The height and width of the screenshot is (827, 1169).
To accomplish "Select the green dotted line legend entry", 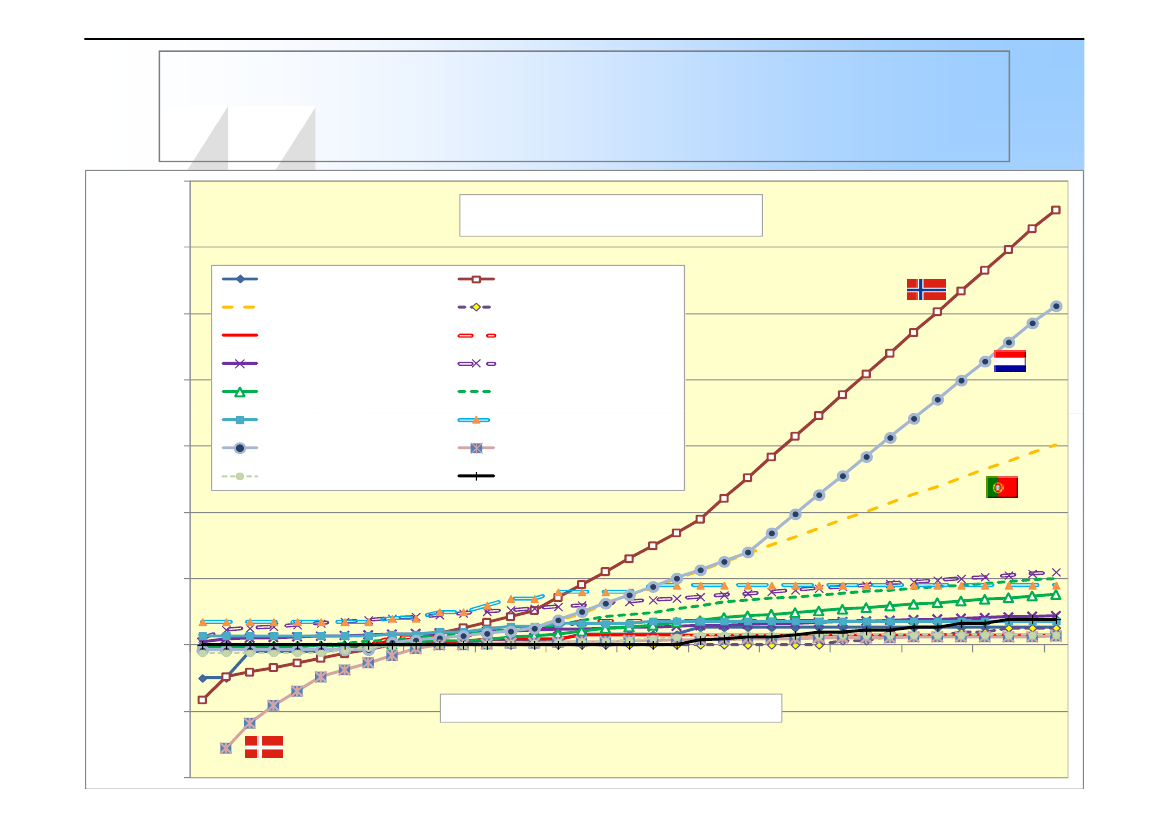I will 476,392.
